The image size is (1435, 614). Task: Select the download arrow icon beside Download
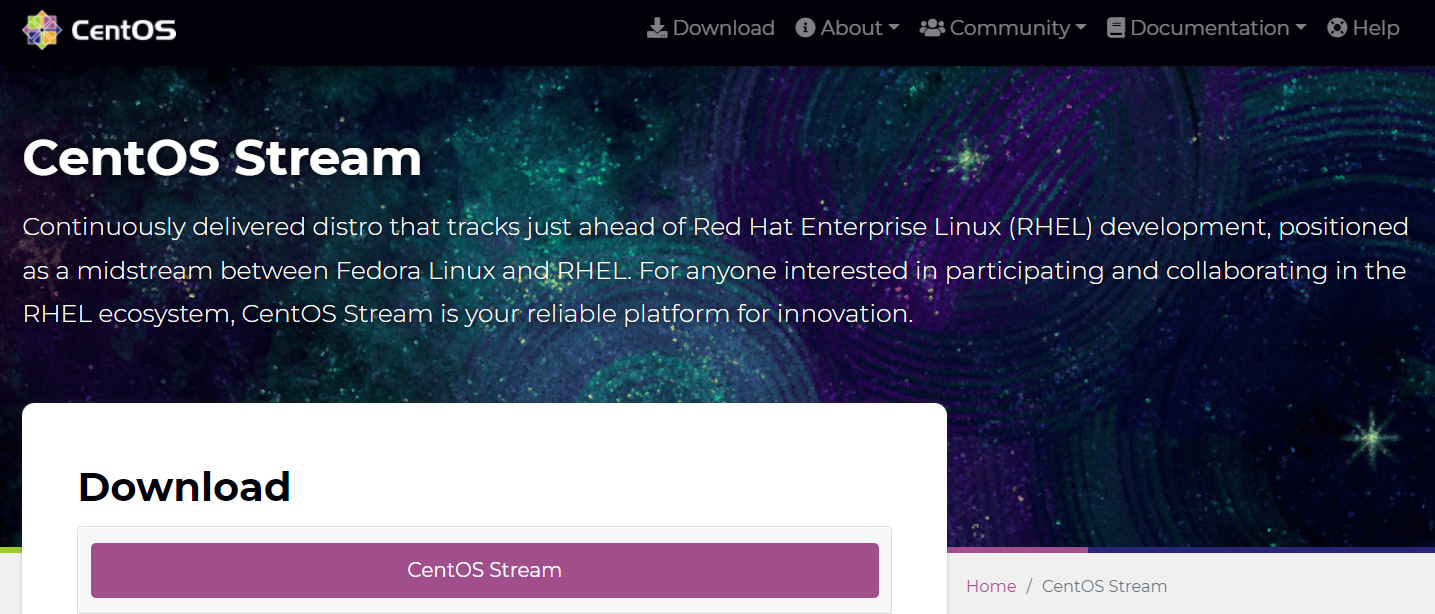(x=657, y=27)
